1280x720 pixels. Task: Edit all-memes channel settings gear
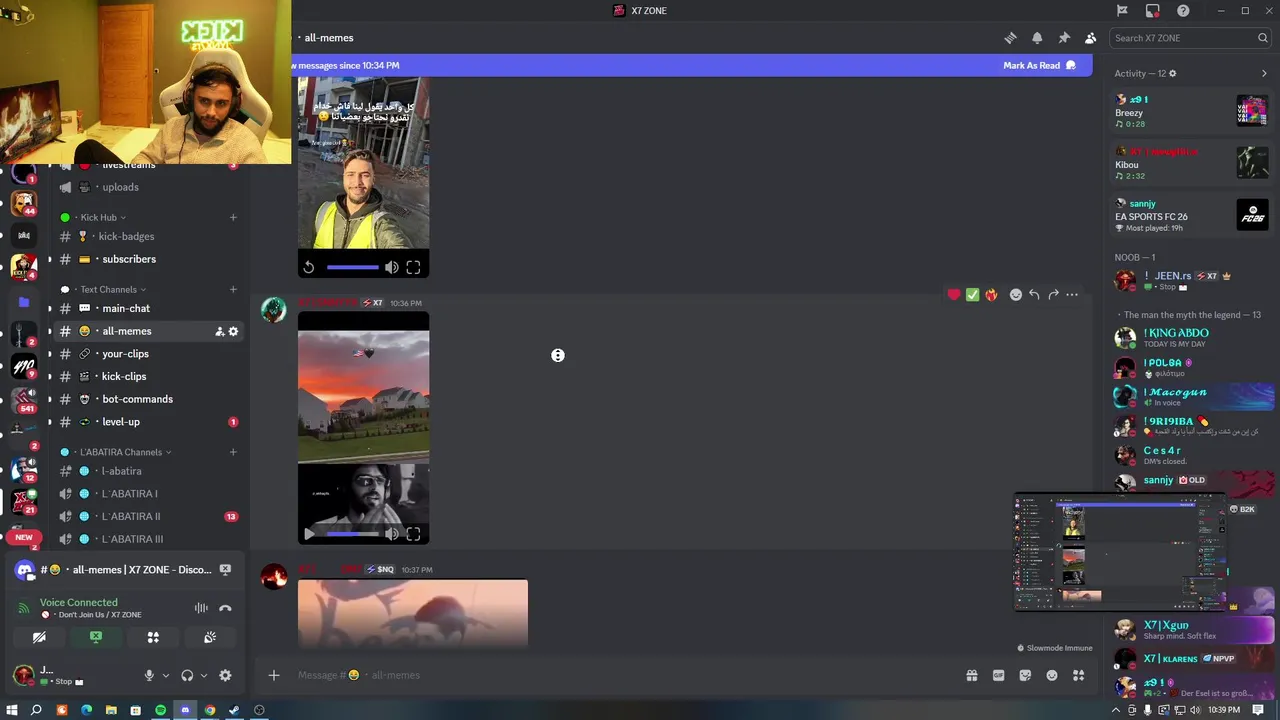point(233,331)
